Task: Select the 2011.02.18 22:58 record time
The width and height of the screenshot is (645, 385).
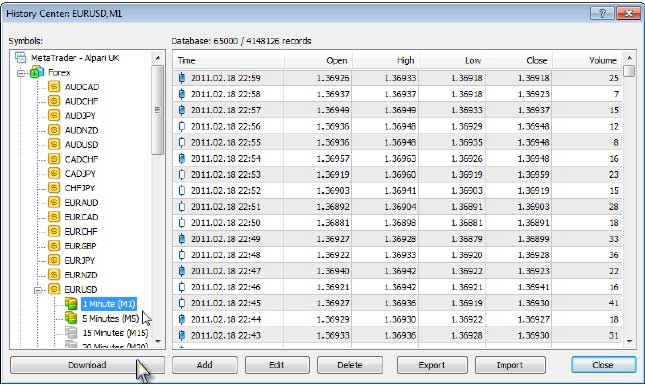Action: tap(225, 94)
